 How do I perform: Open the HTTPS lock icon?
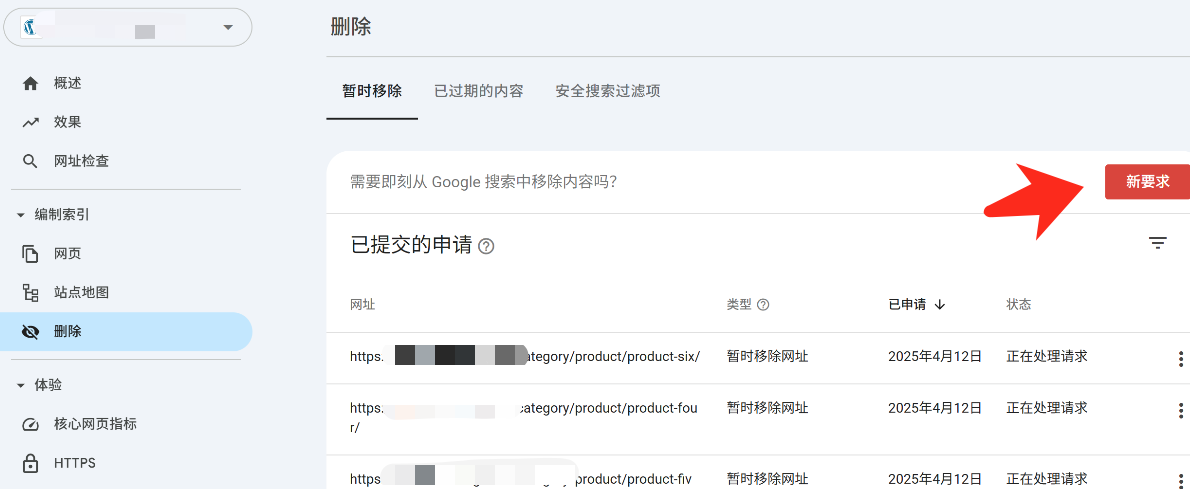[x=30, y=463]
